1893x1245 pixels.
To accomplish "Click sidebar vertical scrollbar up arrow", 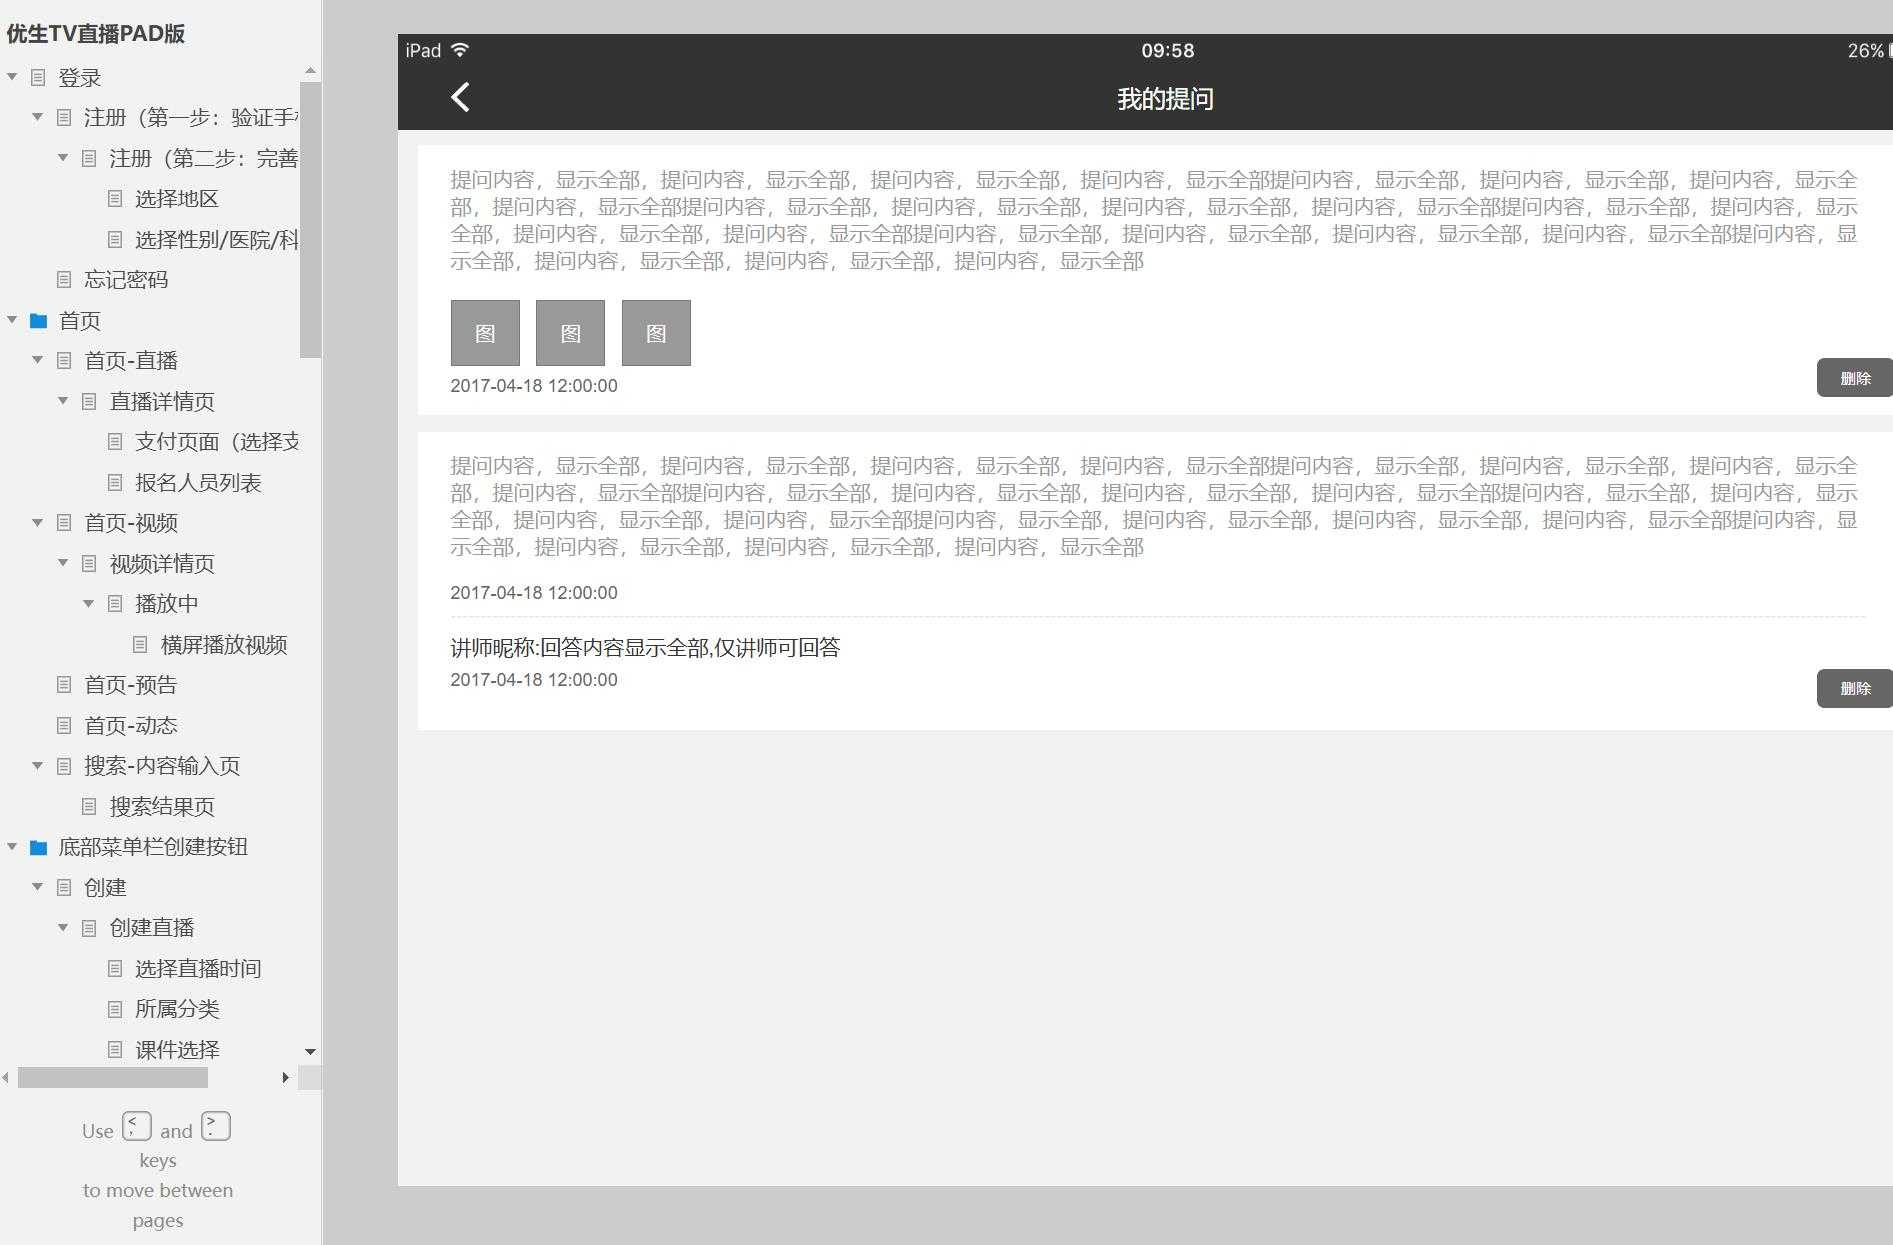I will click(310, 70).
